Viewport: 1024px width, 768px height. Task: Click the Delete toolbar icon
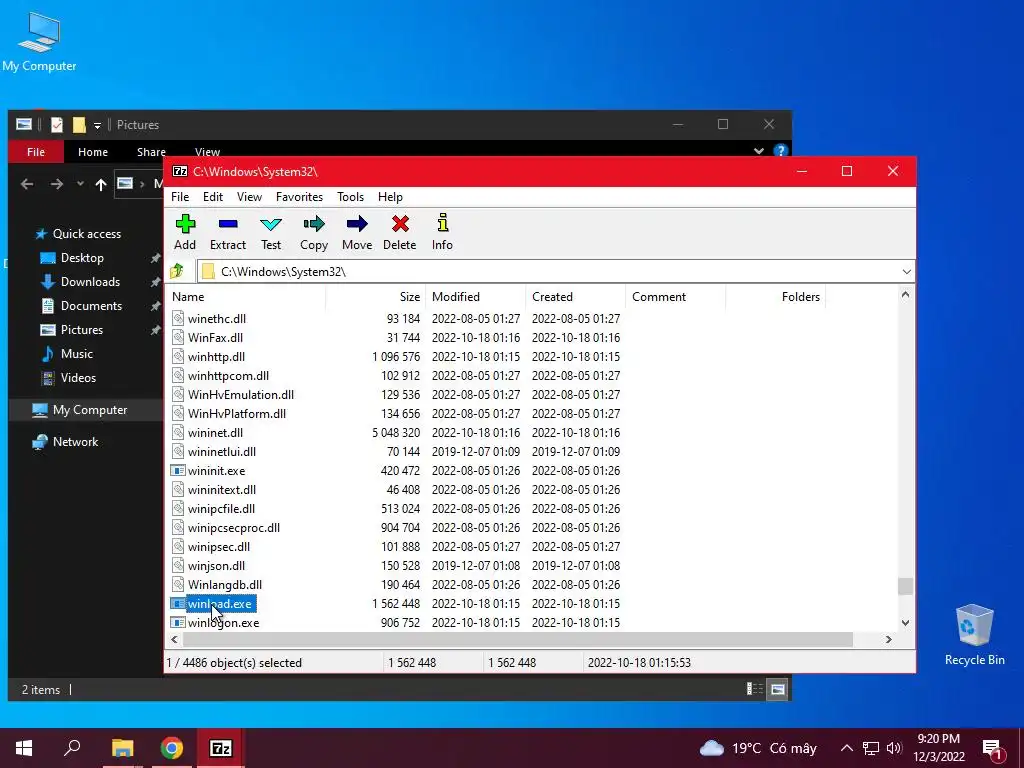400,232
